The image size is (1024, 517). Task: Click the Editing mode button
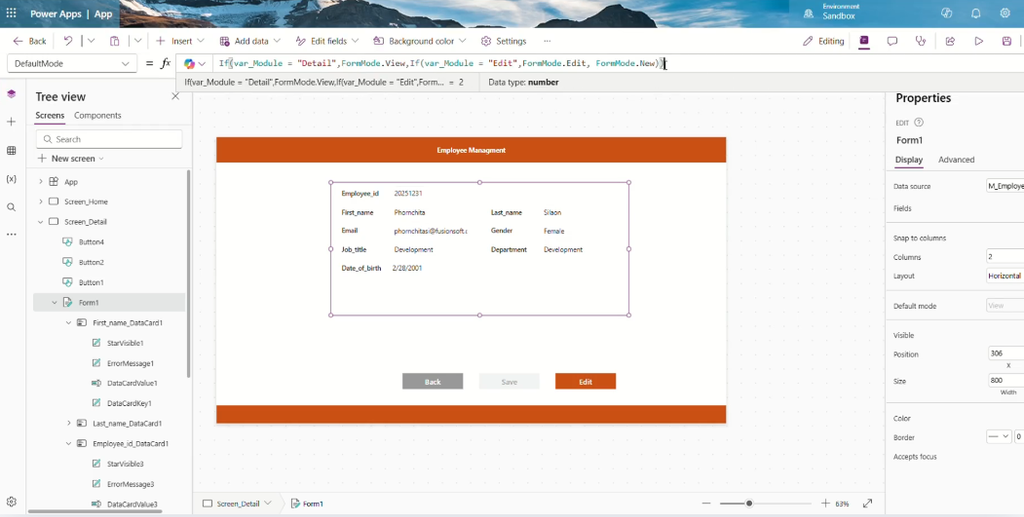point(824,40)
